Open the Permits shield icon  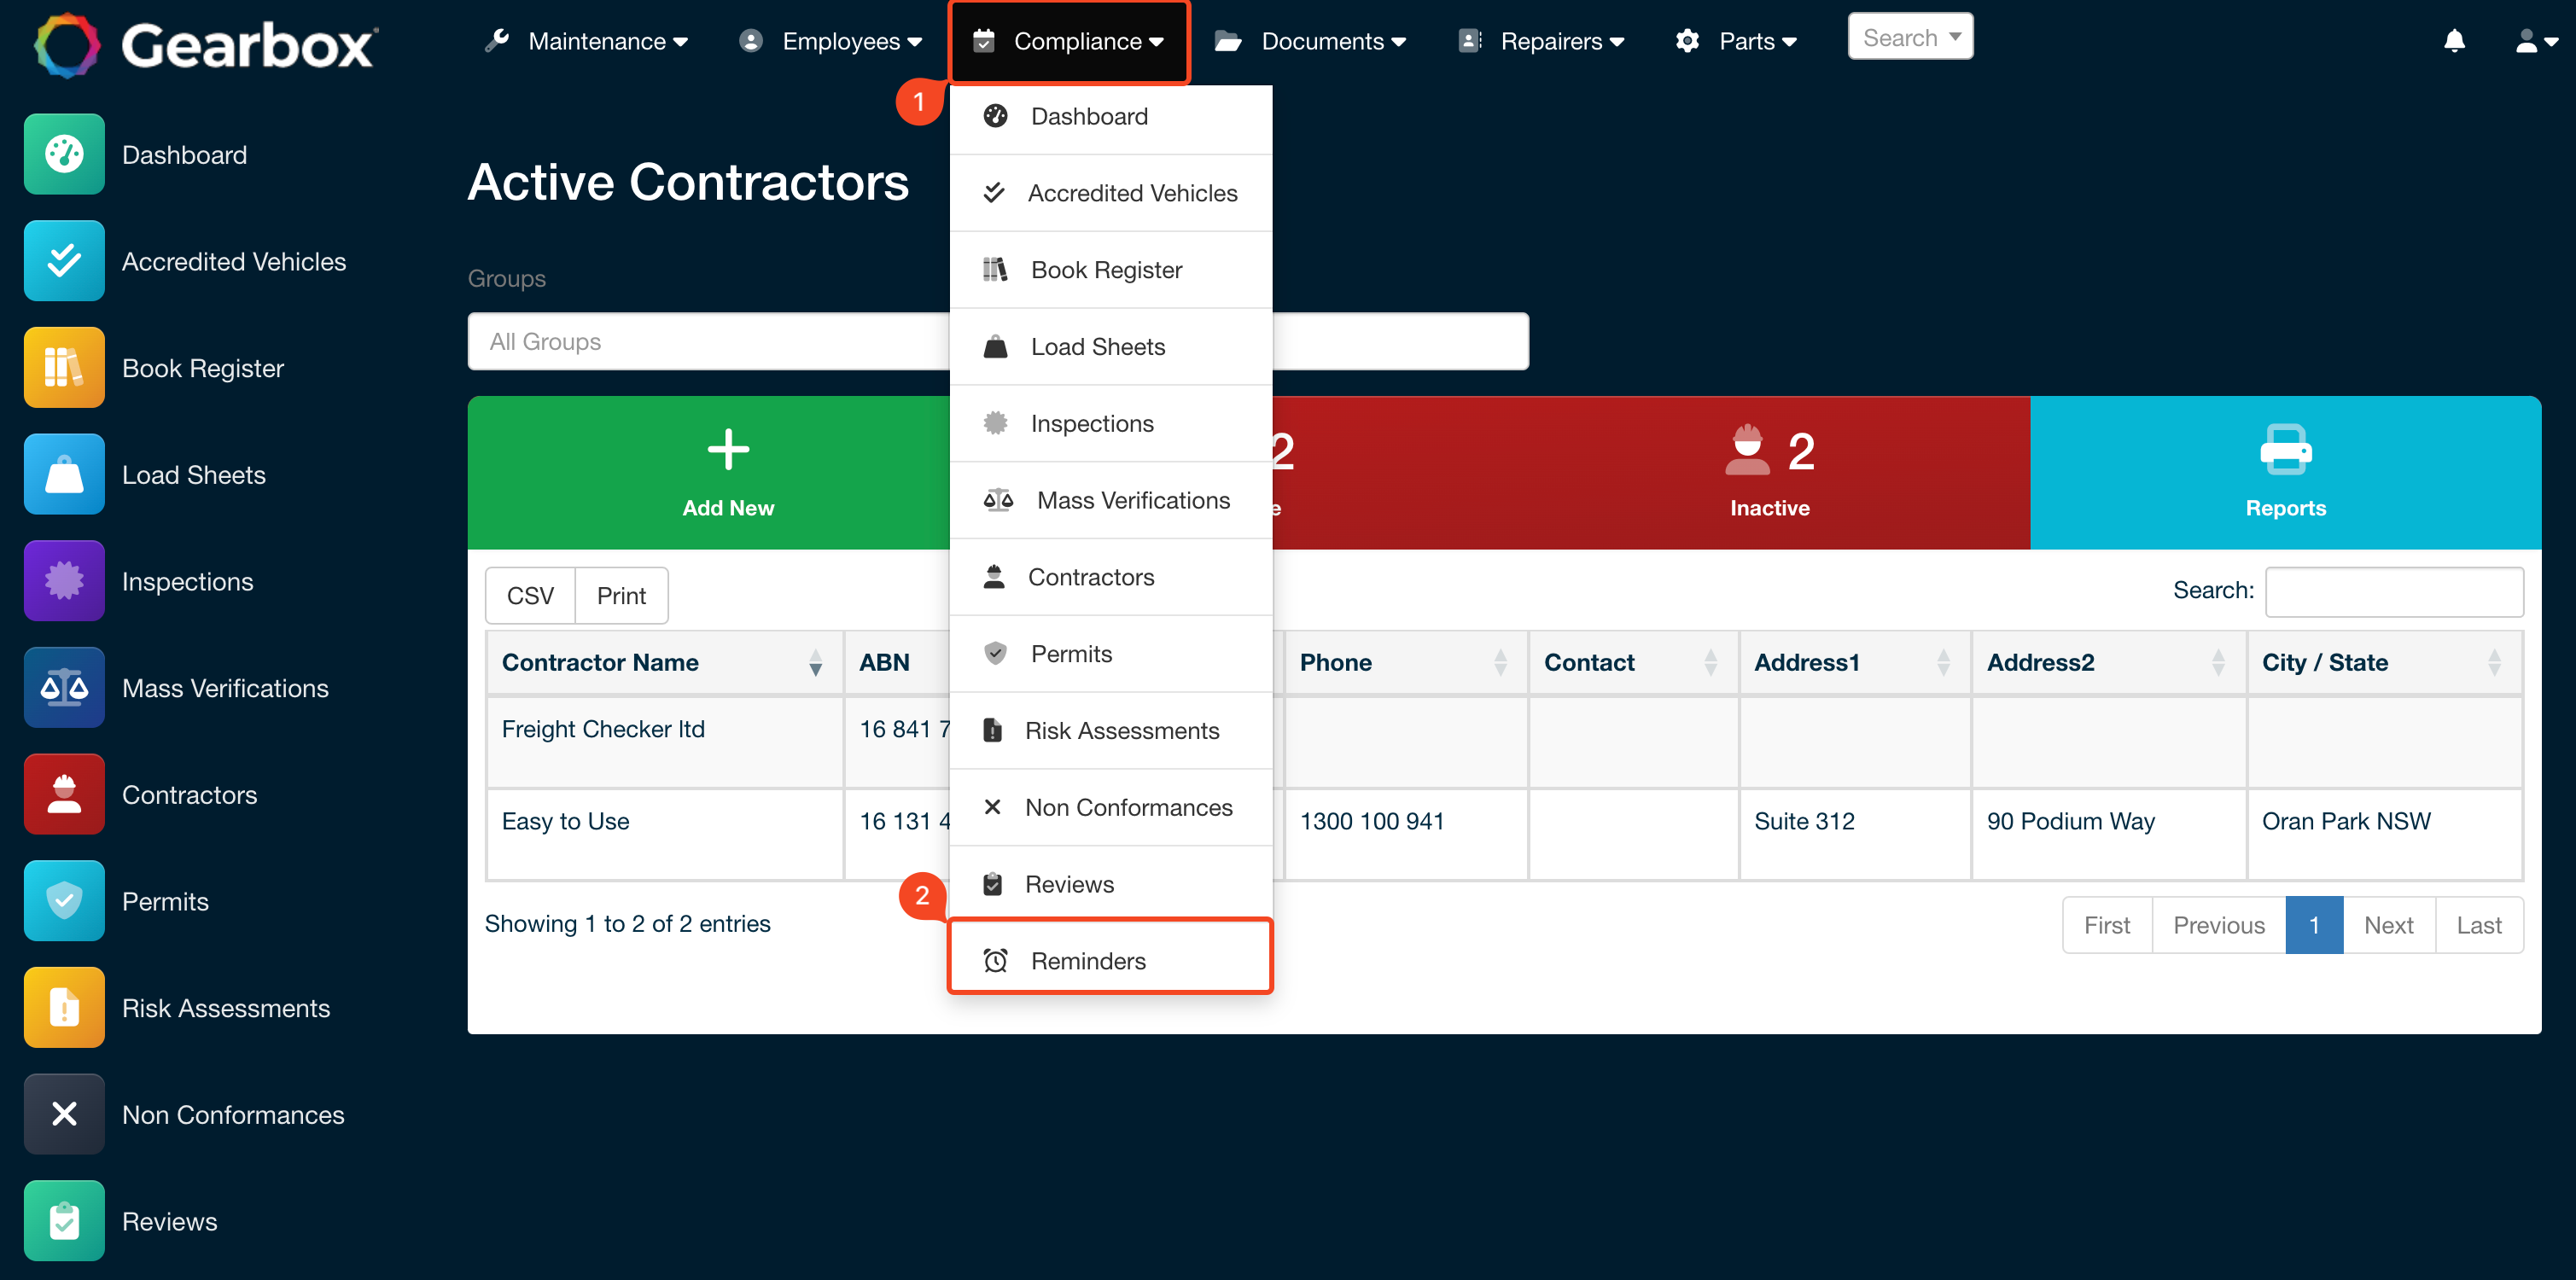(63, 900)
